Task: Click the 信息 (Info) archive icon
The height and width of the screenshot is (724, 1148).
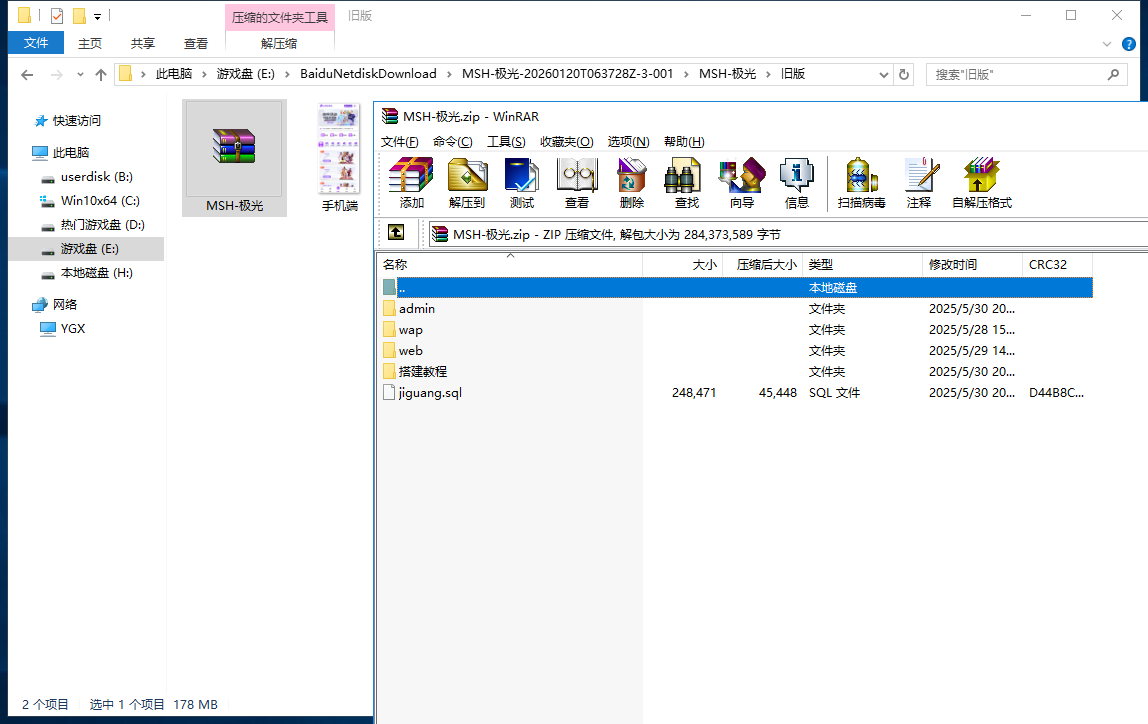Action: point(797,183)
